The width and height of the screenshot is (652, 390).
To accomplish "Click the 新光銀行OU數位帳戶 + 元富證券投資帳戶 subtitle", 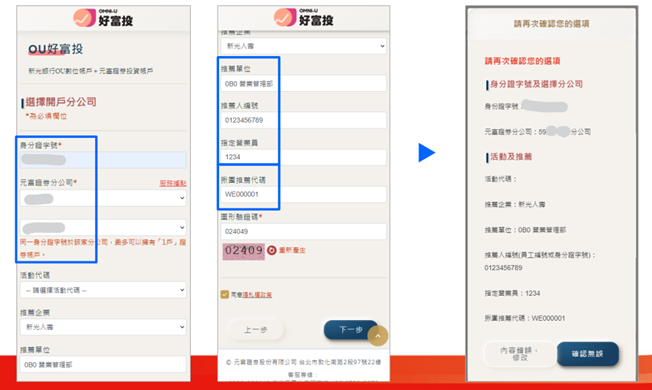I will click(x=91, y=71).
